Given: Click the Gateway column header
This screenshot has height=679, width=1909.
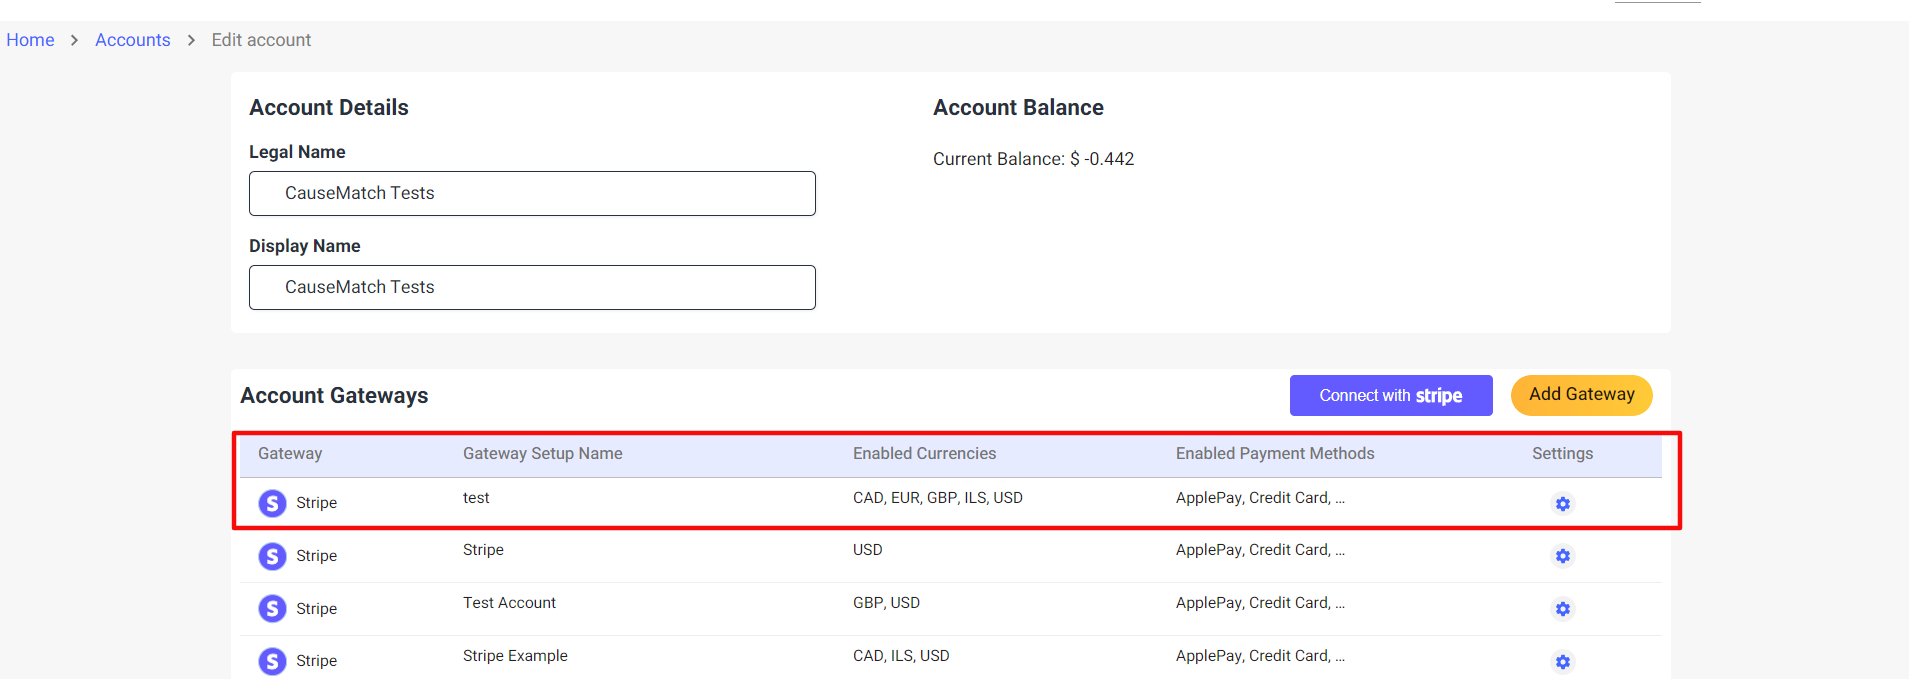Looking at the screenshot, I should (290, 454).
